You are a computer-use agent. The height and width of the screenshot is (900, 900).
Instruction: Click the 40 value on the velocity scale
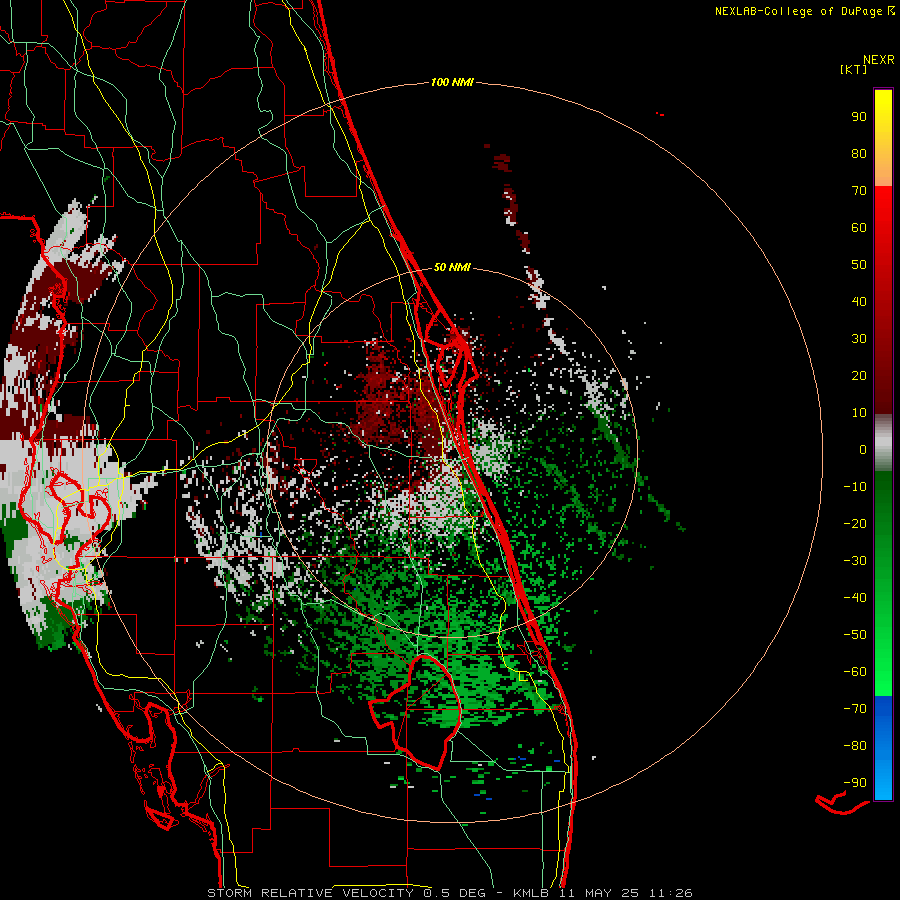(x=859, y=302)
